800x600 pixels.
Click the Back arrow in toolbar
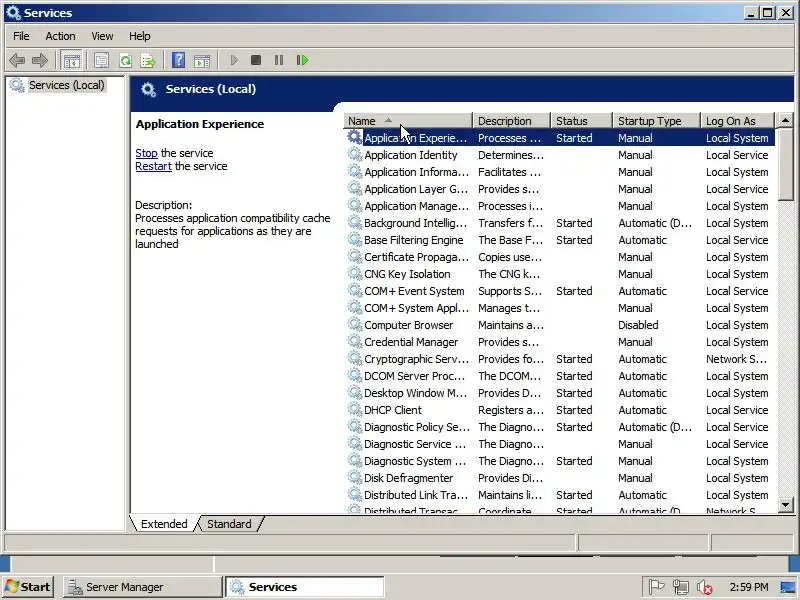[x=17, y=60]
